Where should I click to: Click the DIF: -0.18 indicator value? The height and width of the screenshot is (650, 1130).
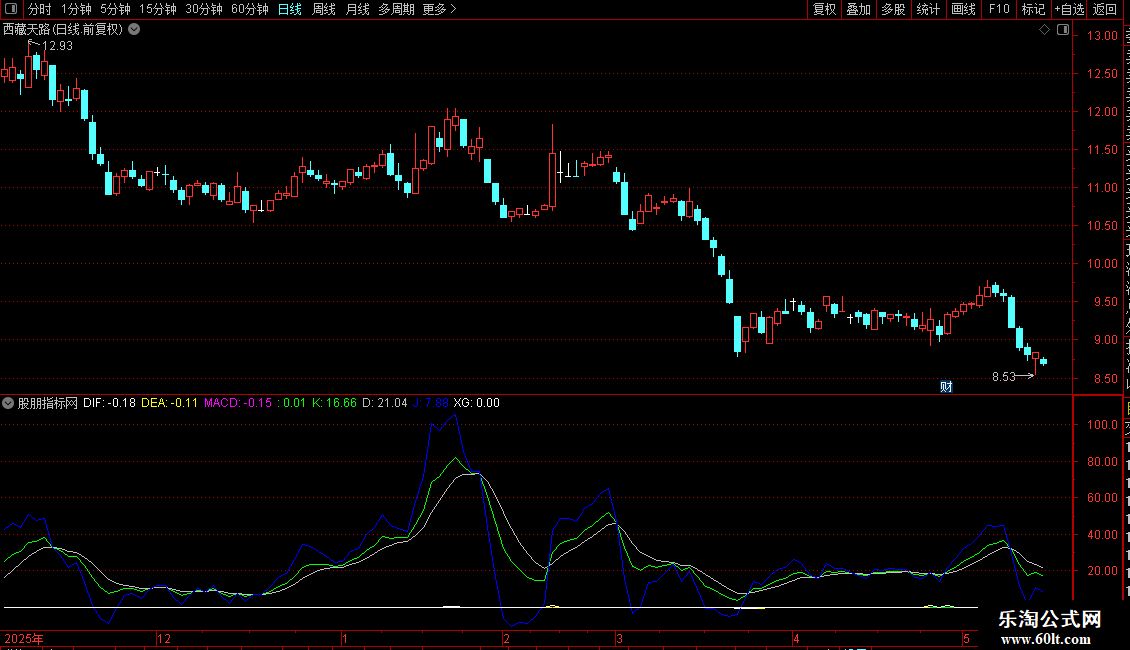tap(109, 403)
